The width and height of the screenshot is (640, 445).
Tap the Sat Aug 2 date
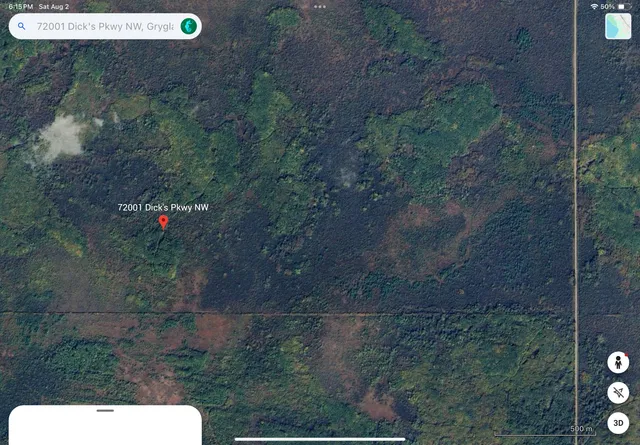[54, 7]
